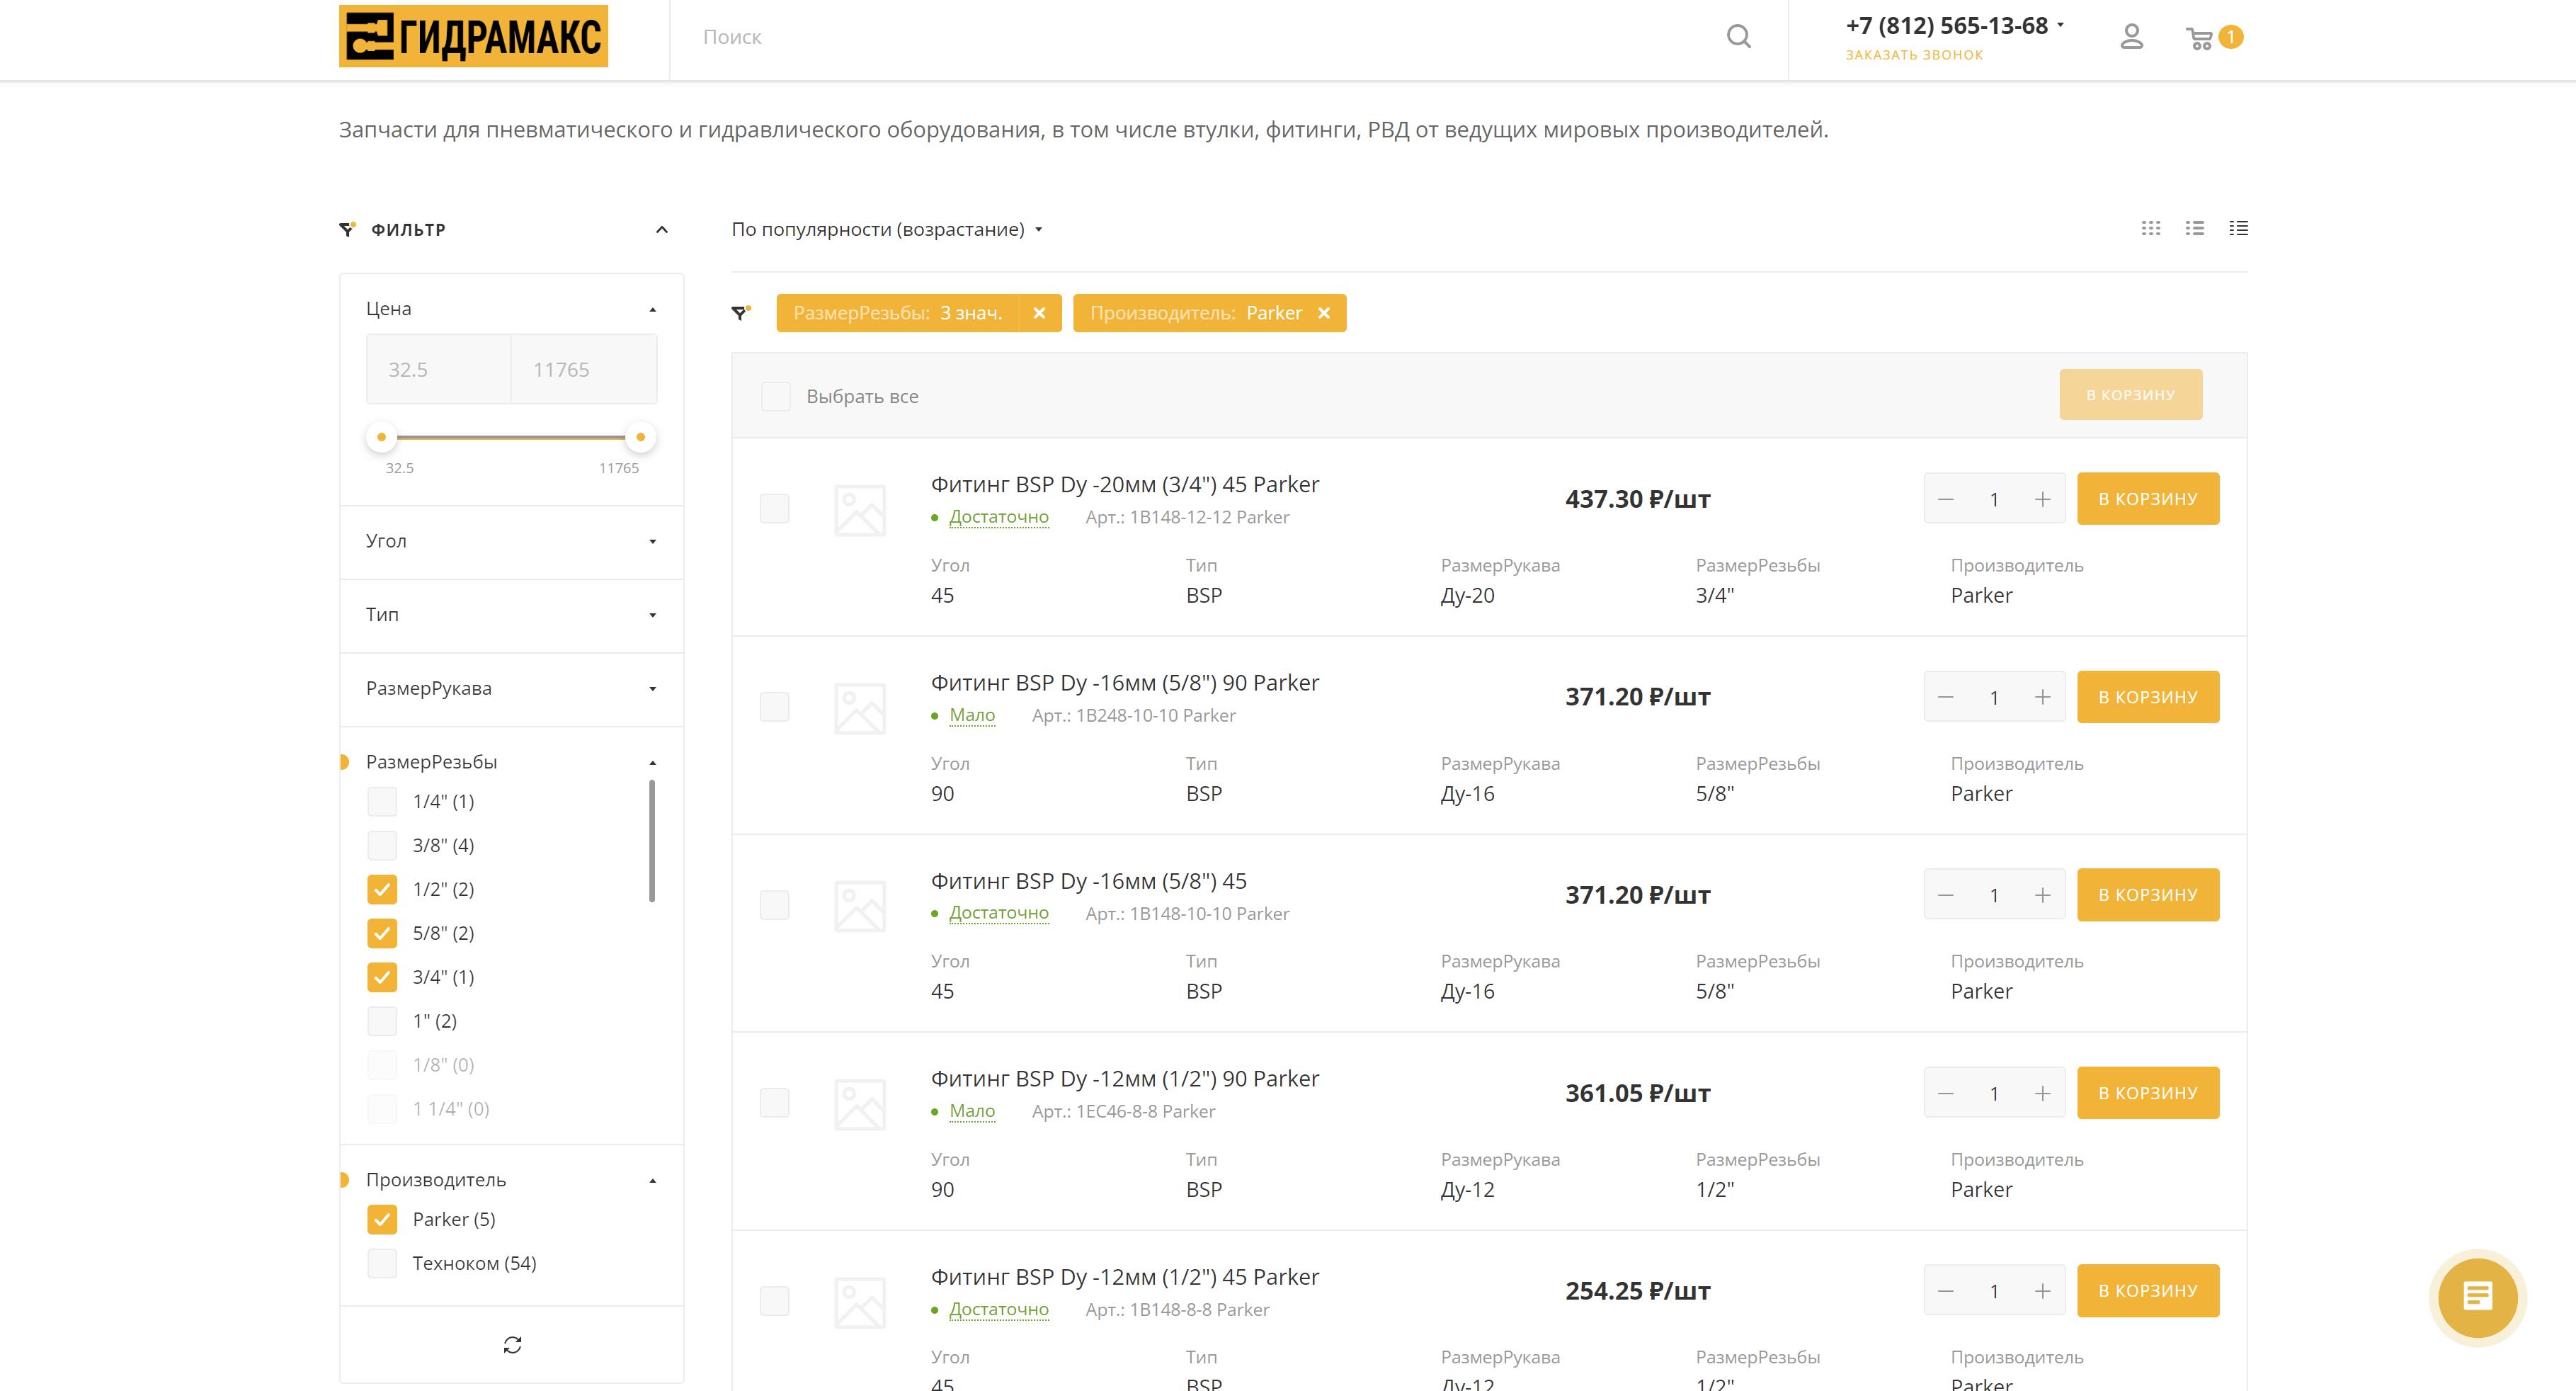Open the user account icon
The width and height of the screenshot is (2576, 1391).
2131,37
